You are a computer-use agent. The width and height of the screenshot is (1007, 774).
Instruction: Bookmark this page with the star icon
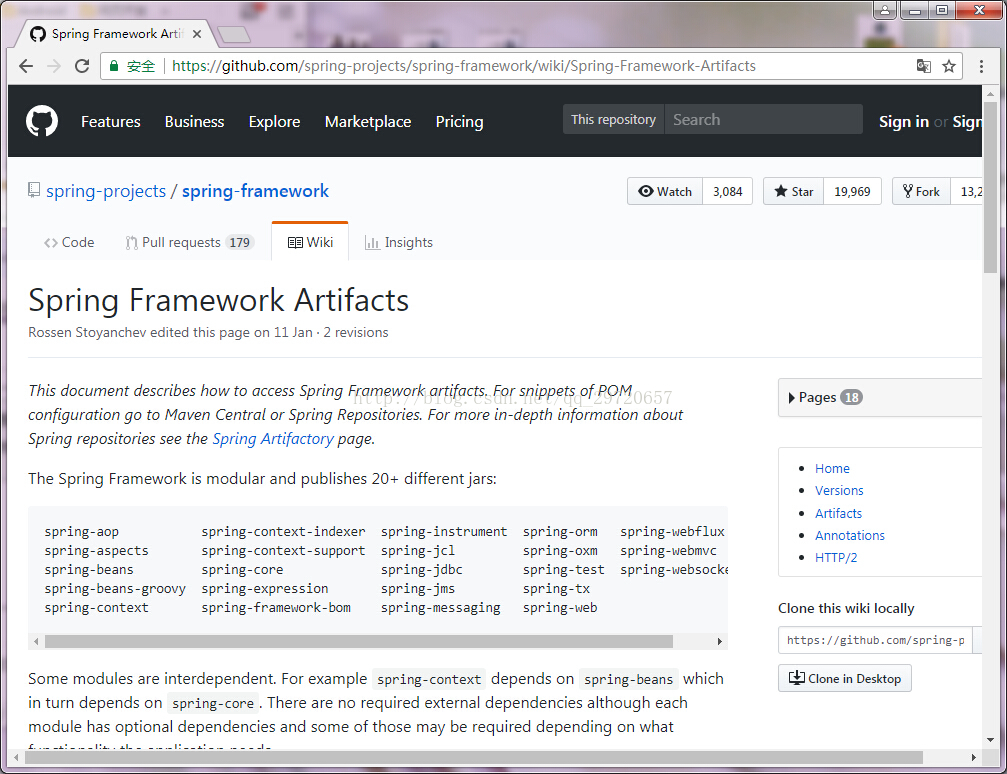[949, 66]
